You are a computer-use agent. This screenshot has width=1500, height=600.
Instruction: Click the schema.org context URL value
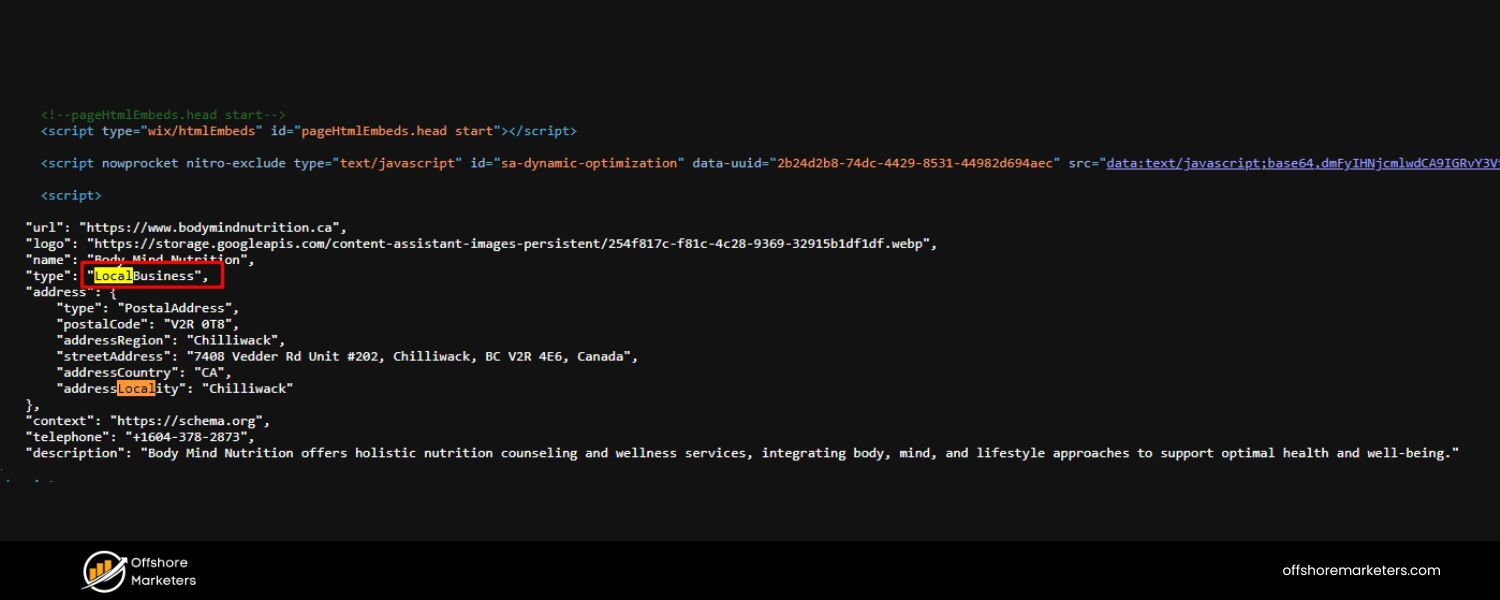click(x=190, y=421)
